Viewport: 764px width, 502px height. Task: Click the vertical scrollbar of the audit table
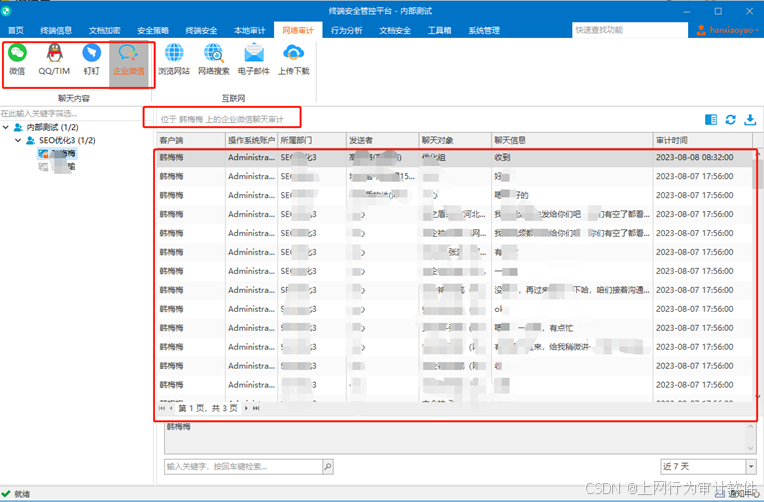(x=757, y=274)
